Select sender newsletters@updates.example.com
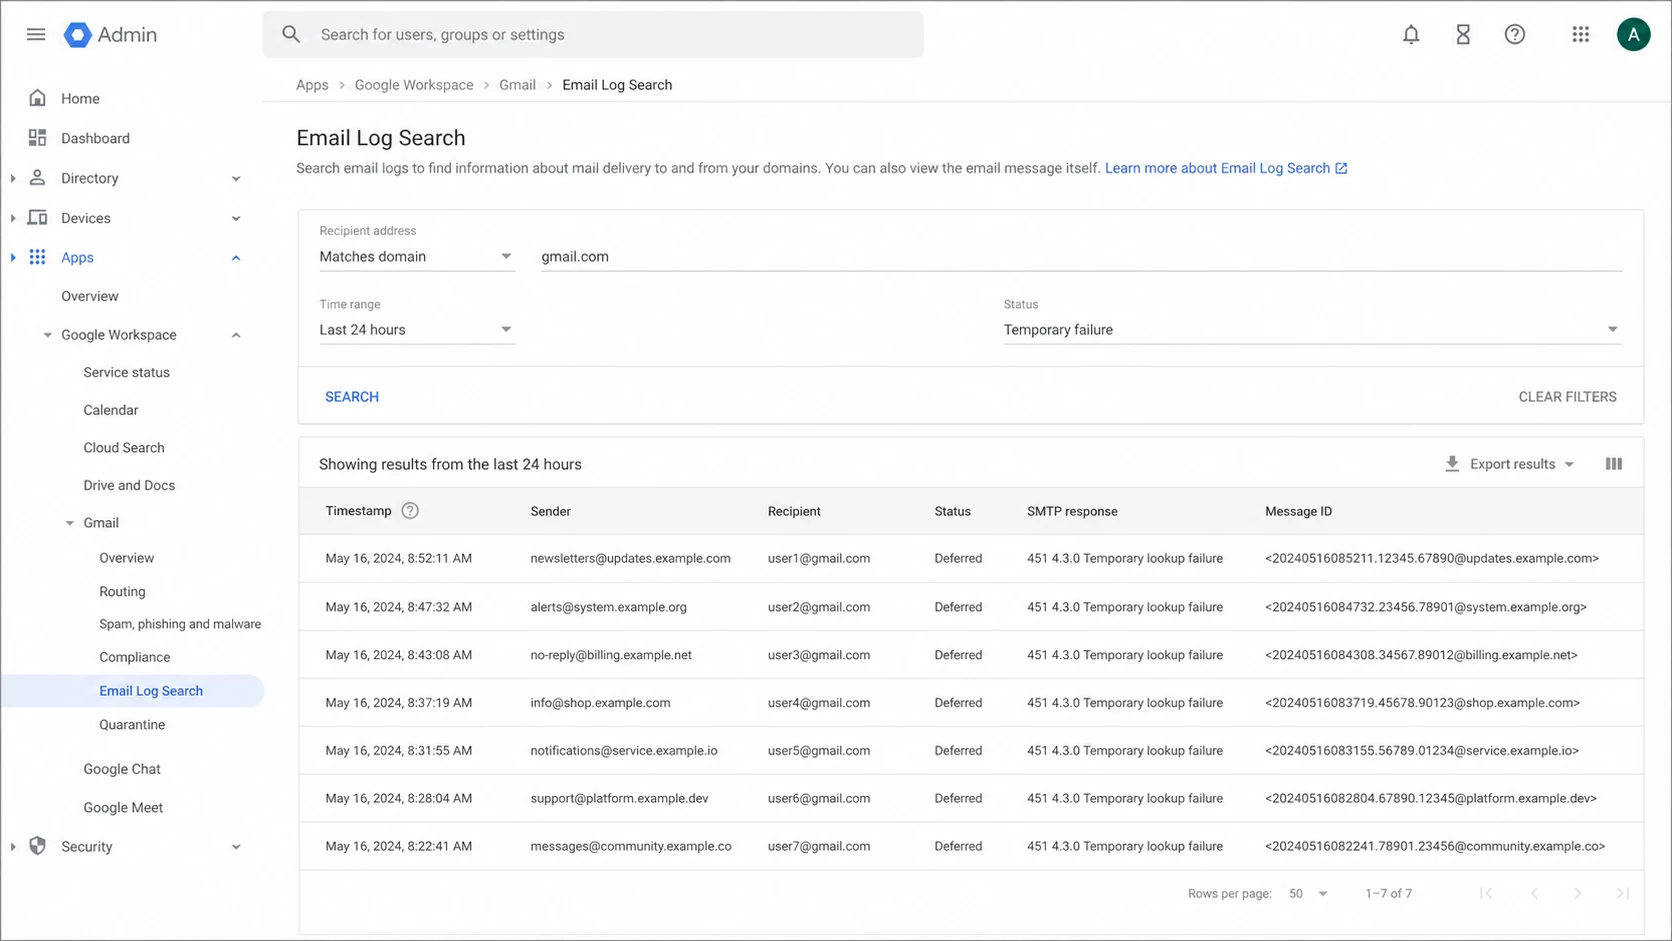Image resolution: width=1672 pixels, height=941 pixels. coord(630,558)
